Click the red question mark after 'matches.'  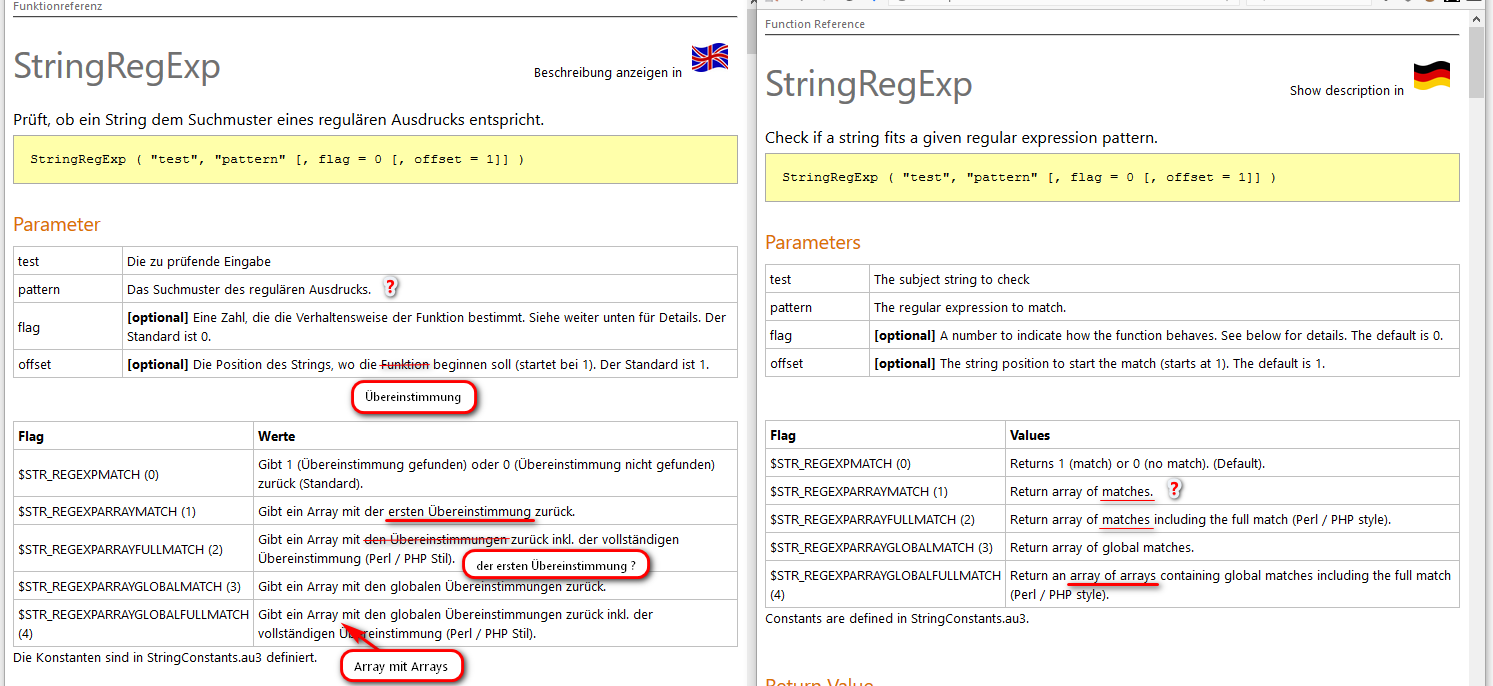pos(1175,490)
